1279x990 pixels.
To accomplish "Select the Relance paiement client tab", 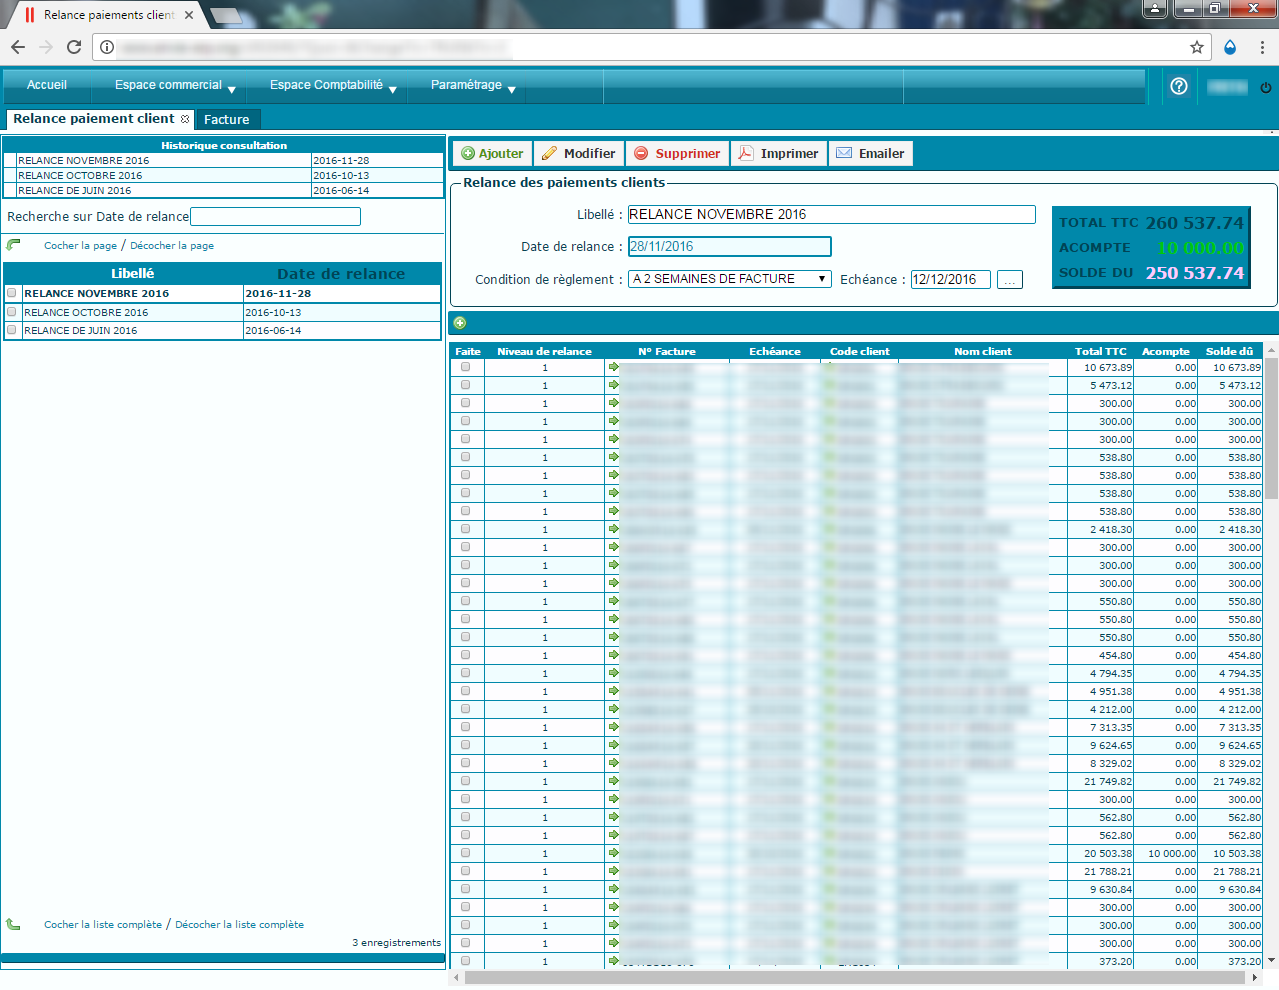I will (93, 119).
